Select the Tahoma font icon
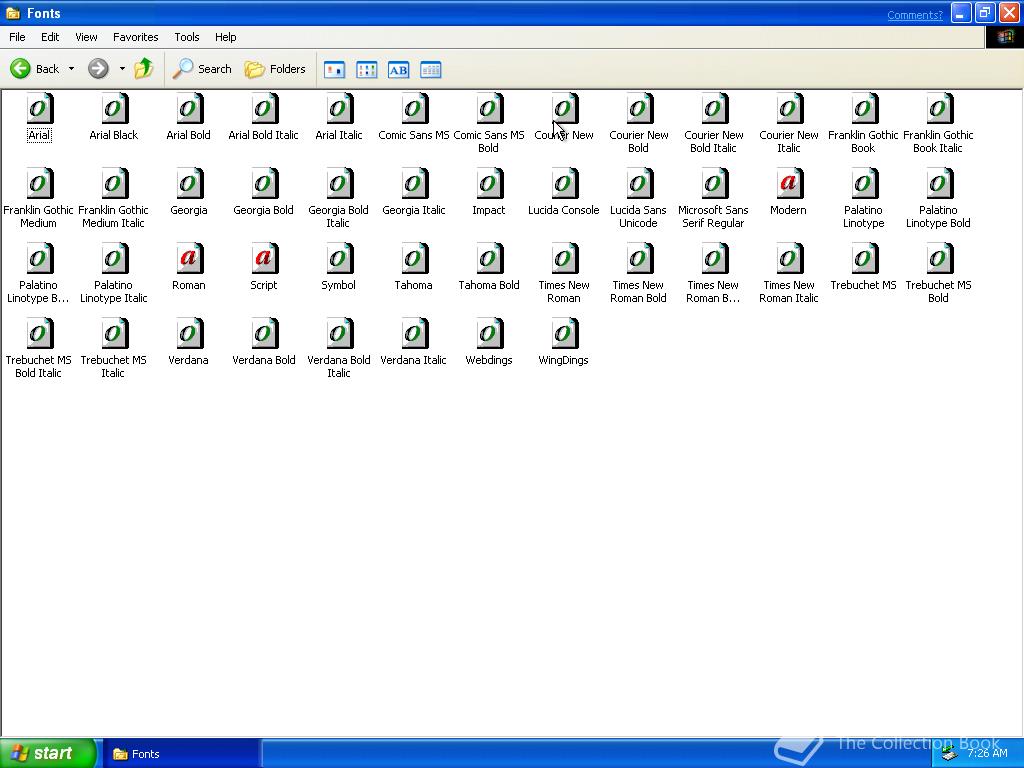 (413, 259)
